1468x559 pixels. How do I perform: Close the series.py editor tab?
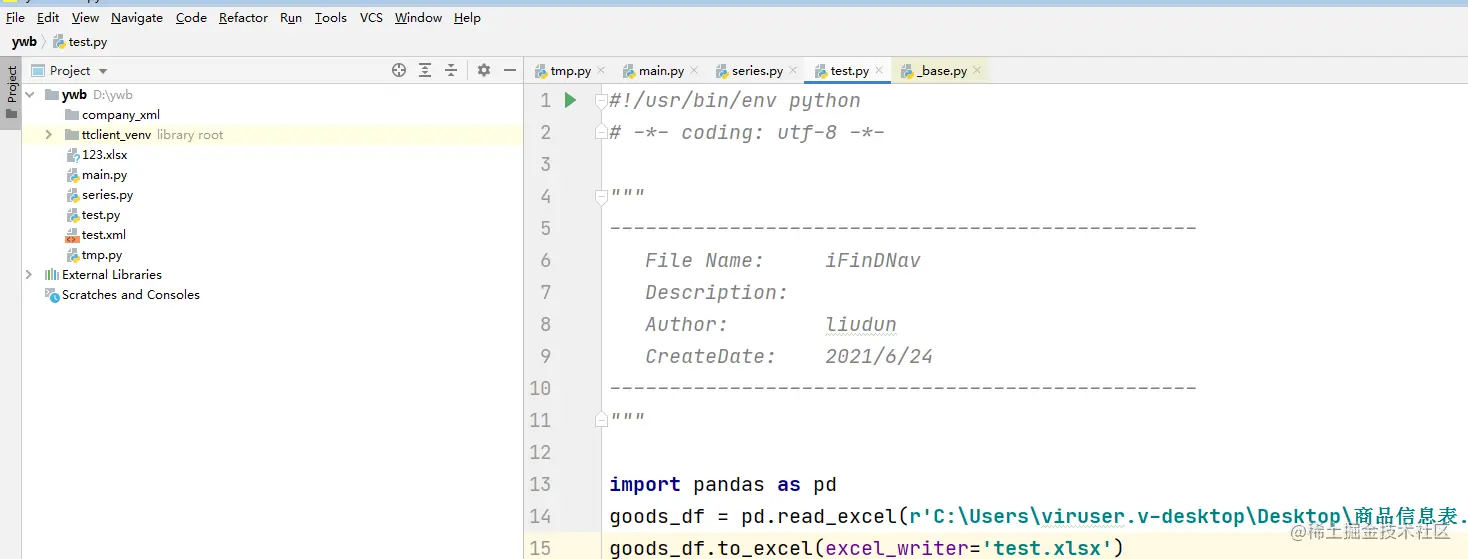[x=793, y=71]
